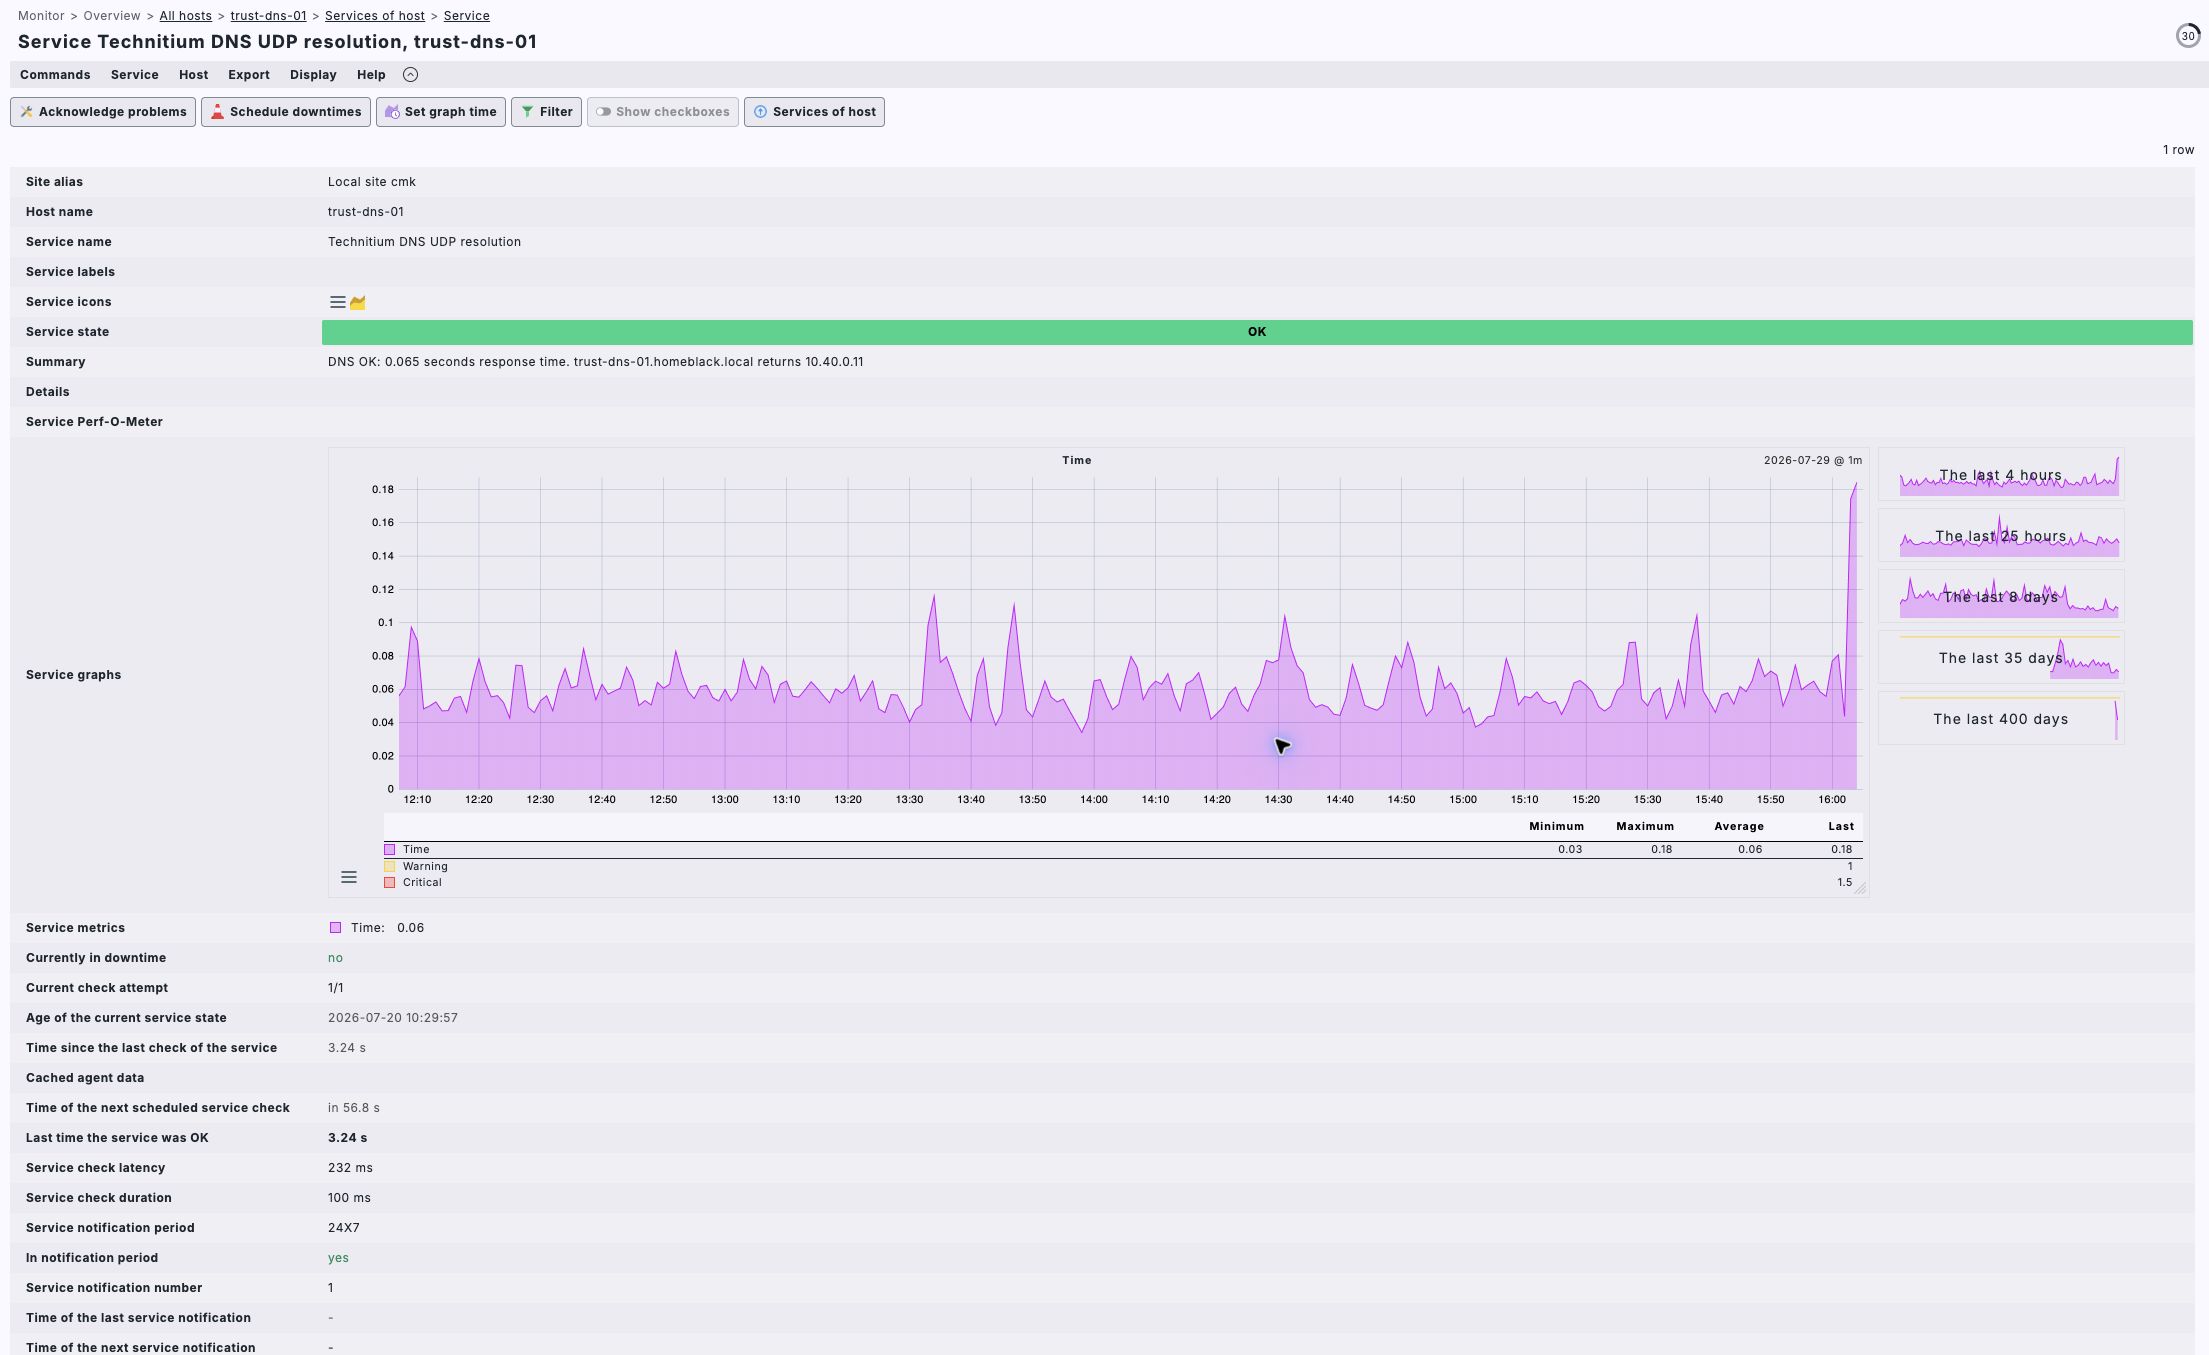Screen dimensions: 2209x1355
Task: Toggle Show checkboxes switch
Action: [663, 112]
